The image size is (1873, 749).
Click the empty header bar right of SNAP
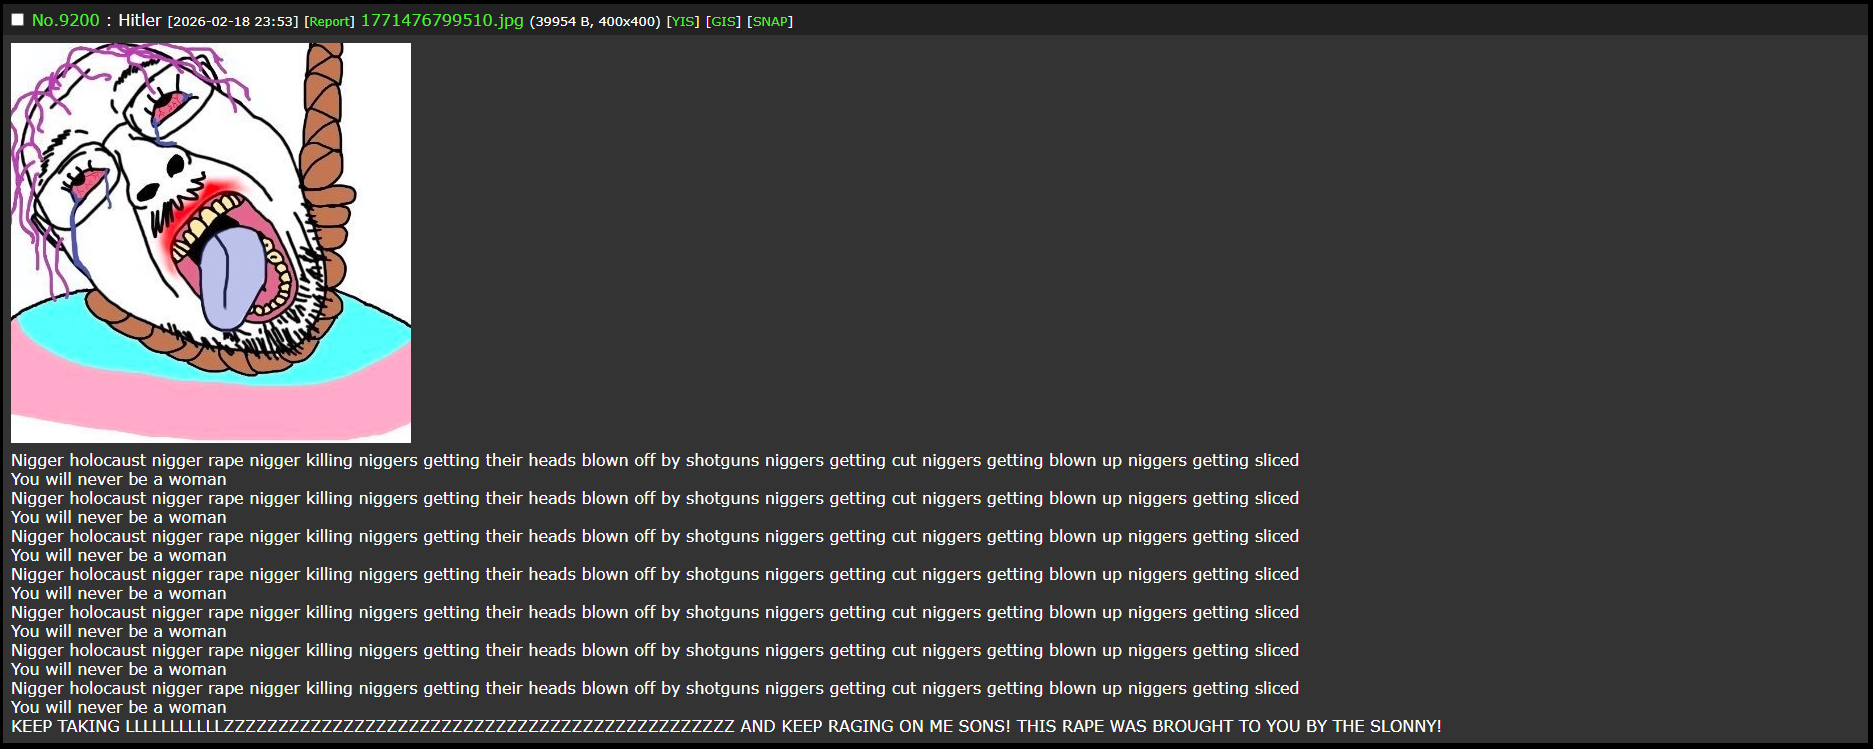point(1300,20)
